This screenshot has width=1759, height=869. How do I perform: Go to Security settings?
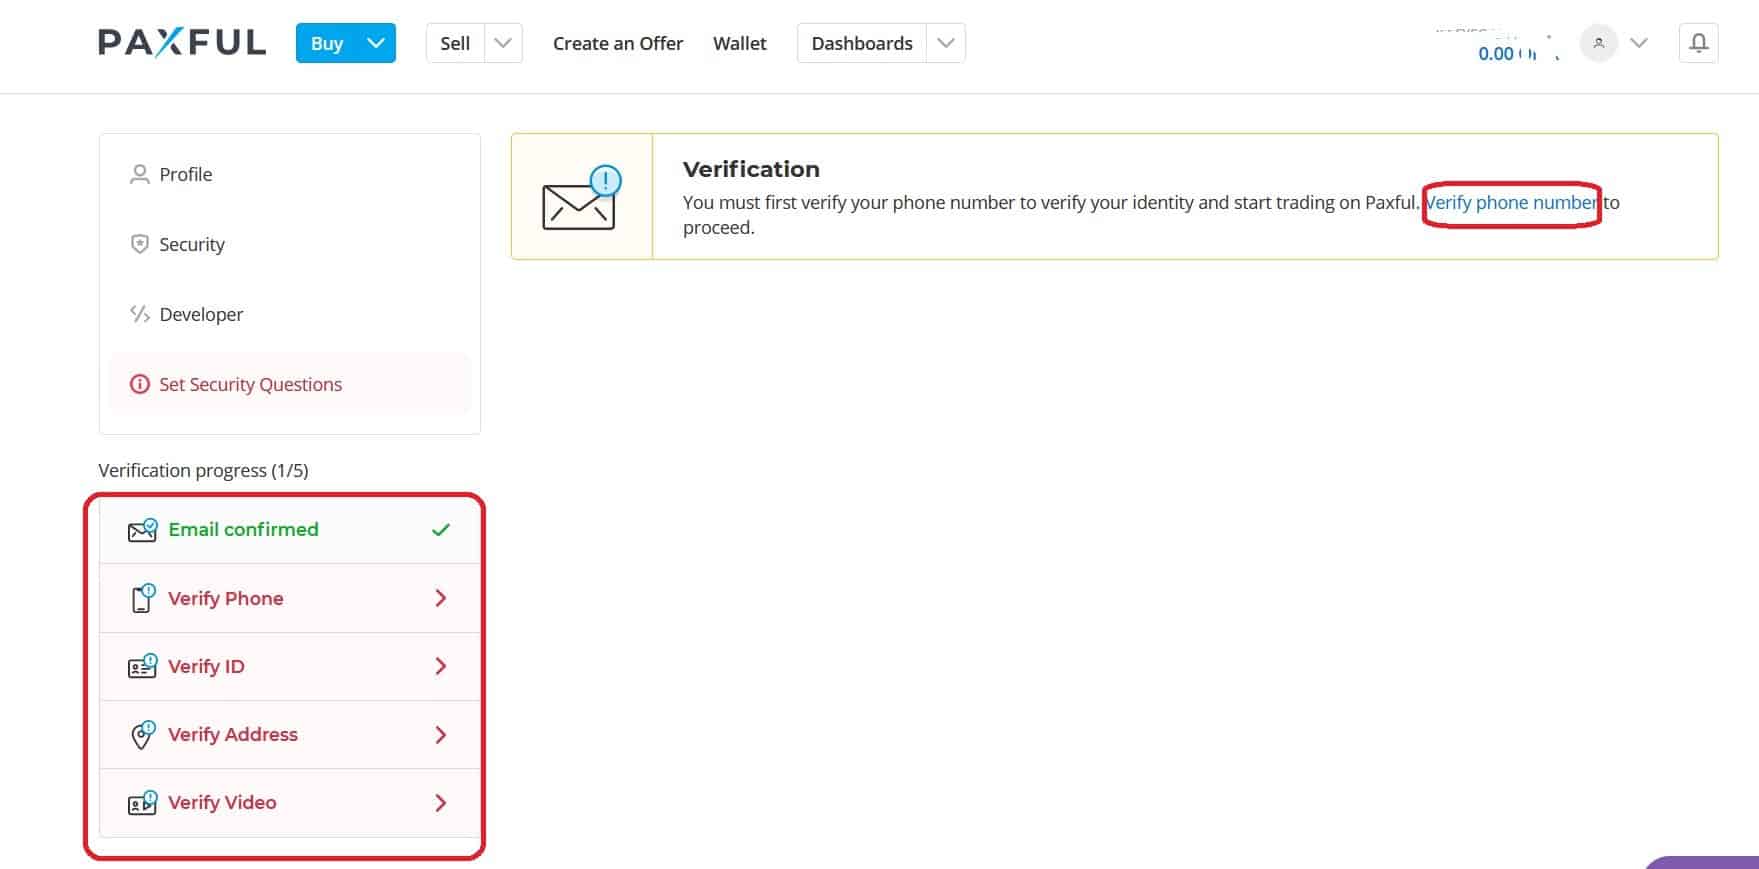[x=191, y=244]
